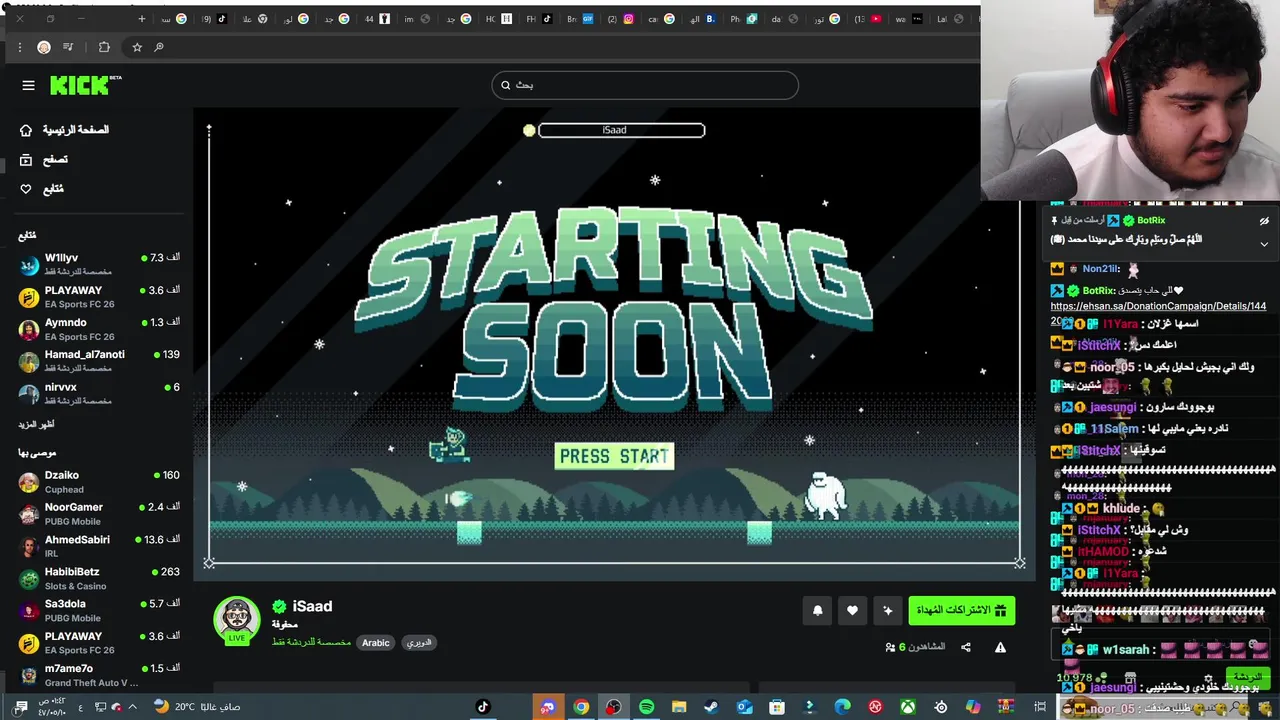Open weather widget showing 20°C
The width and height of the screenshot is (1280, 720).
point(196,707)
